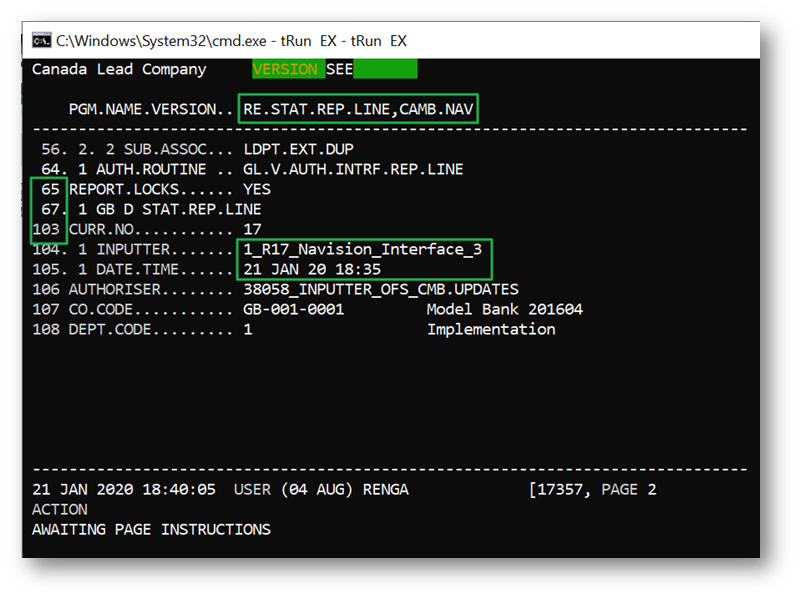Screen dimensions: 802x600
Task: Click the 1_R17_Navision_Interface_3 inputter value
Action: (x=365, y=249)
